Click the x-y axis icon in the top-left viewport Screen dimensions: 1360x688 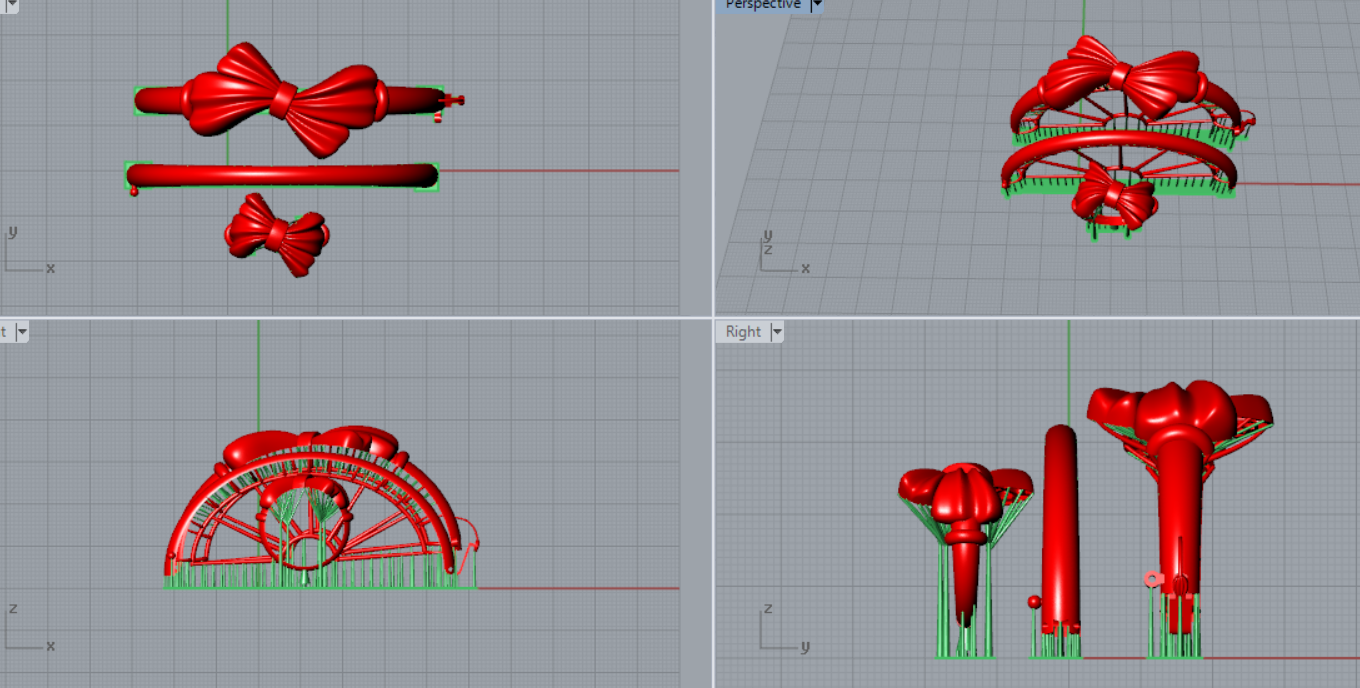(27, 255)
